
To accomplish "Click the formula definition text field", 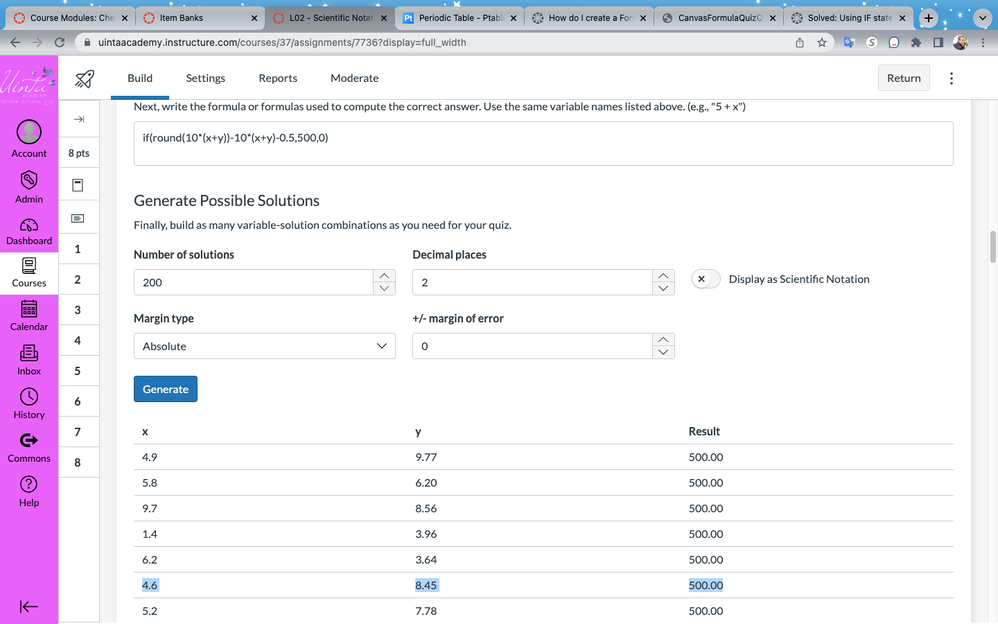I will click(x=543, y=144).
